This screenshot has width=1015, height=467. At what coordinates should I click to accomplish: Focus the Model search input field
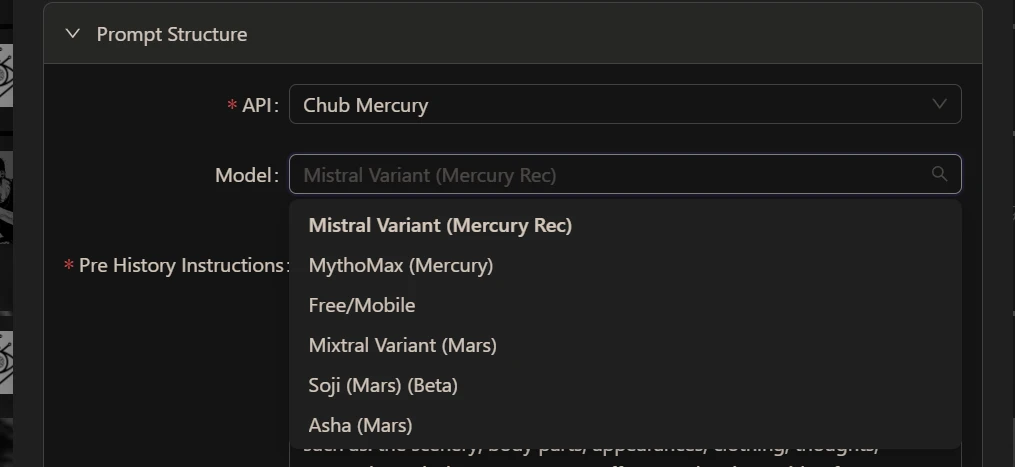610,175
